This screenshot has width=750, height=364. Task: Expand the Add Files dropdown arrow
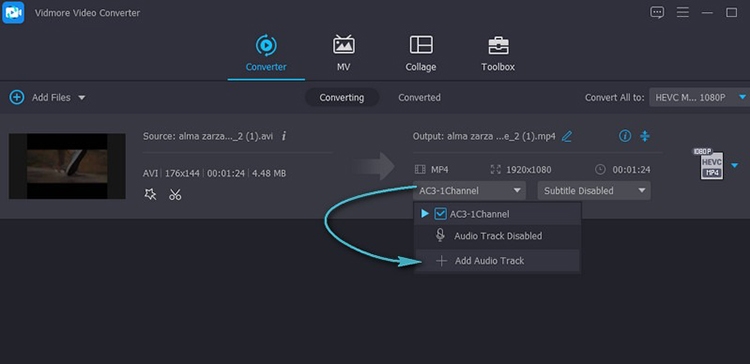82,98
